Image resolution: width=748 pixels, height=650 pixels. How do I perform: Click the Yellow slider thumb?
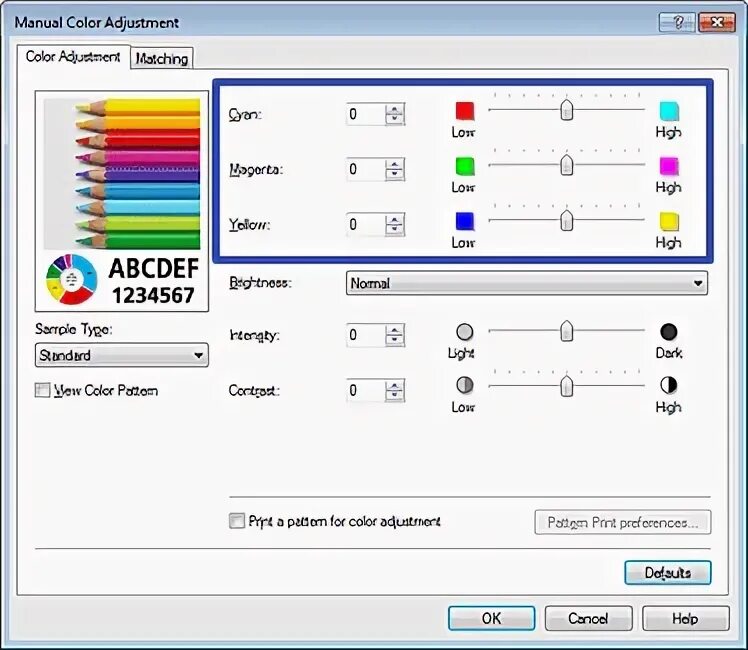point(567,220)
